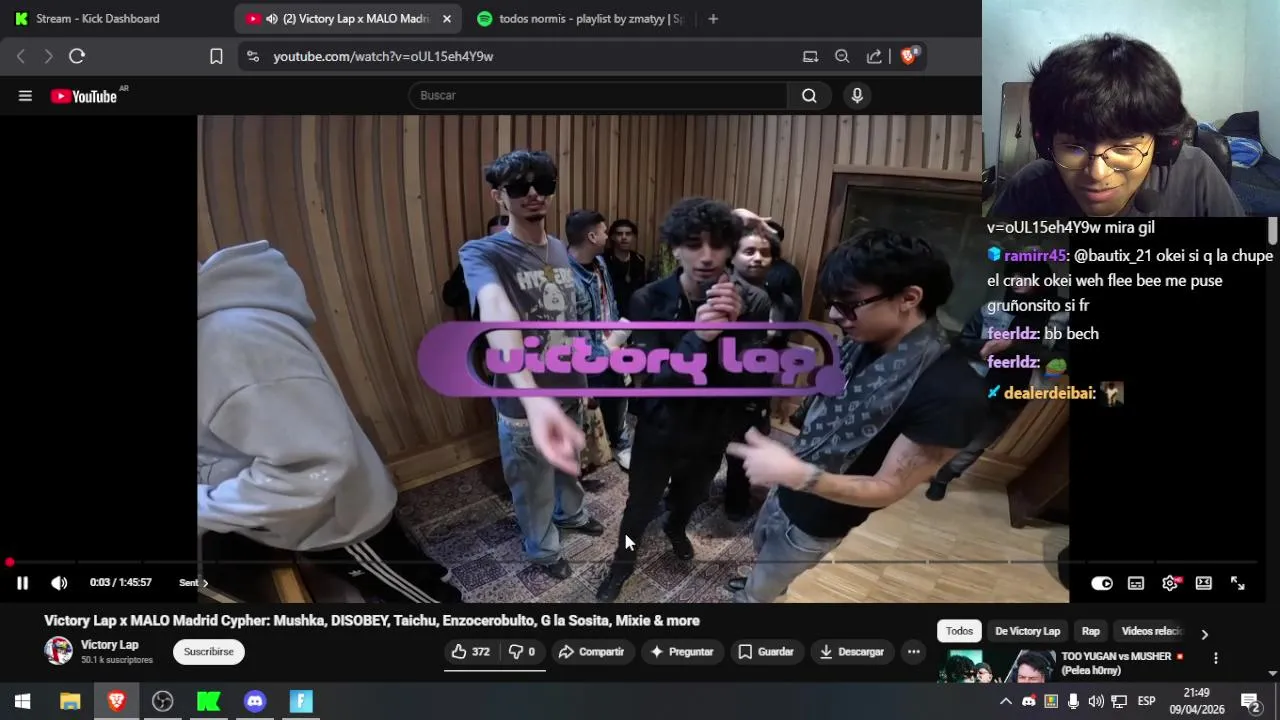
Task: Open TOO YUGAN vs MUSHER video thumbnail
Action: (996, 665)
